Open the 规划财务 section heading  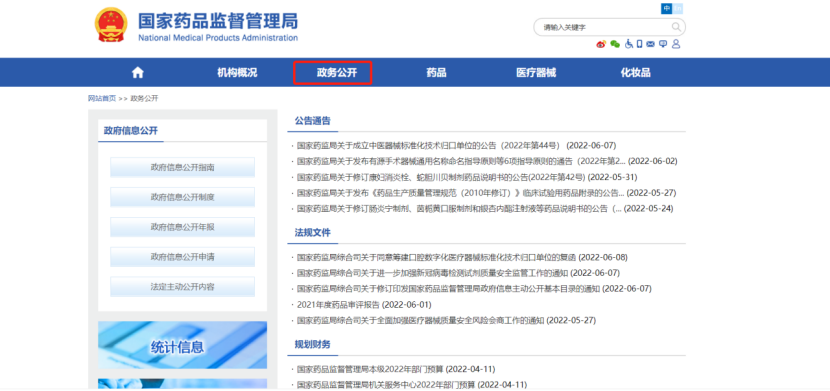[312, 344]
